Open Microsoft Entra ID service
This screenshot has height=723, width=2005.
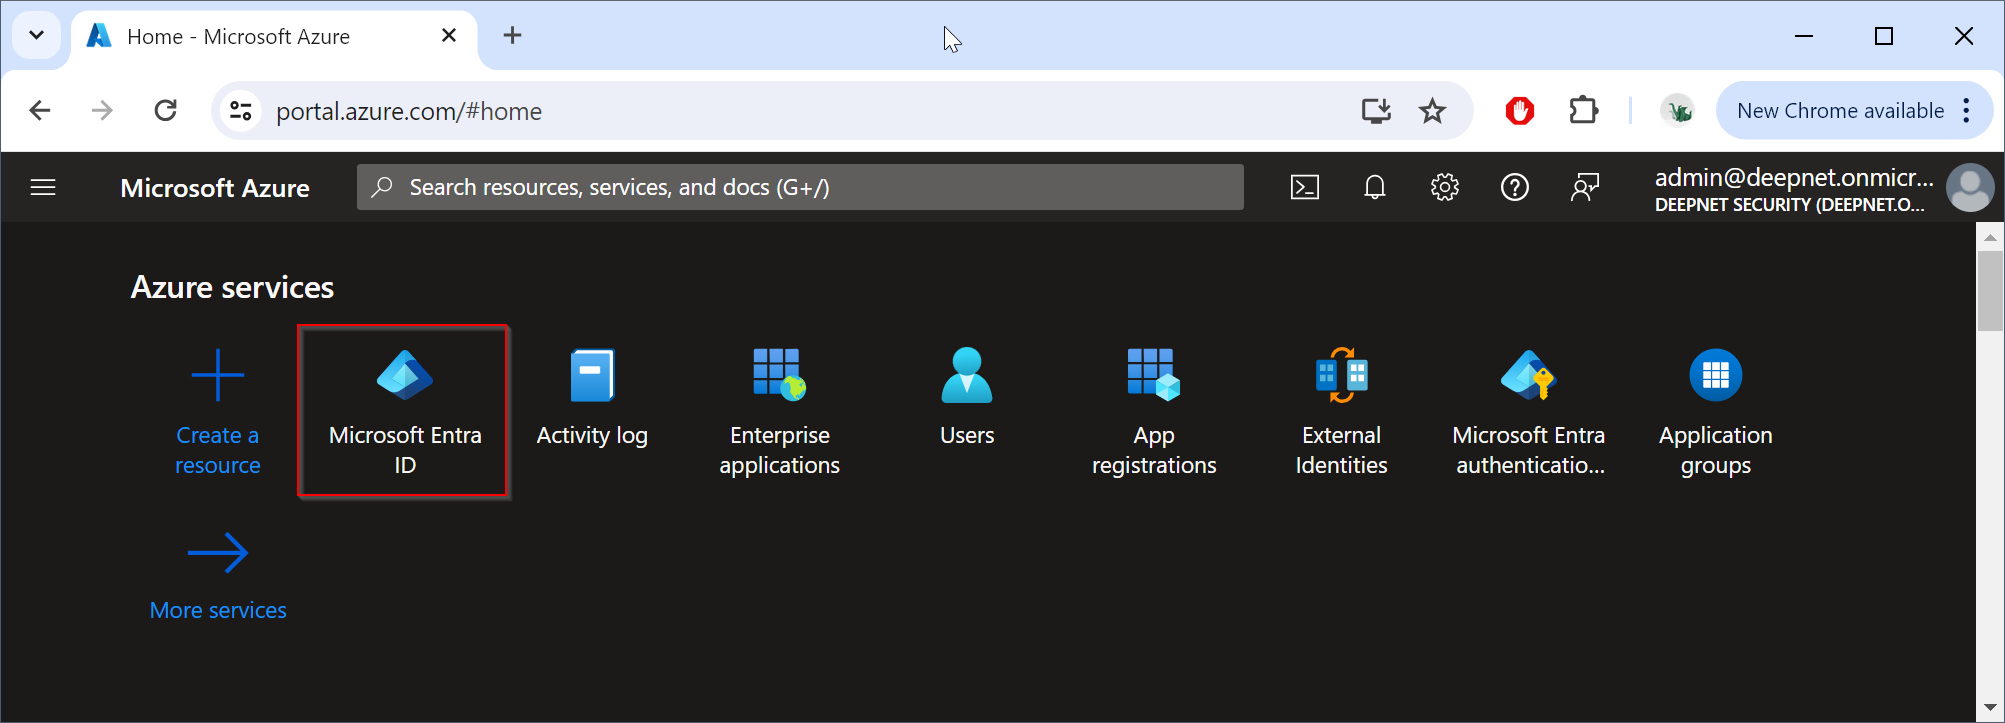pyautogui.click(x=404, y=410)
